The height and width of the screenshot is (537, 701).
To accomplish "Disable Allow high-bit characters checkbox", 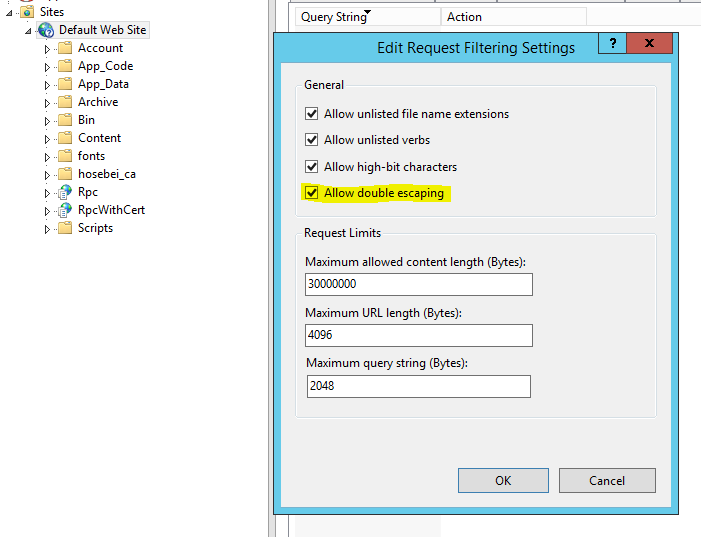I will (x=312, y=166).
